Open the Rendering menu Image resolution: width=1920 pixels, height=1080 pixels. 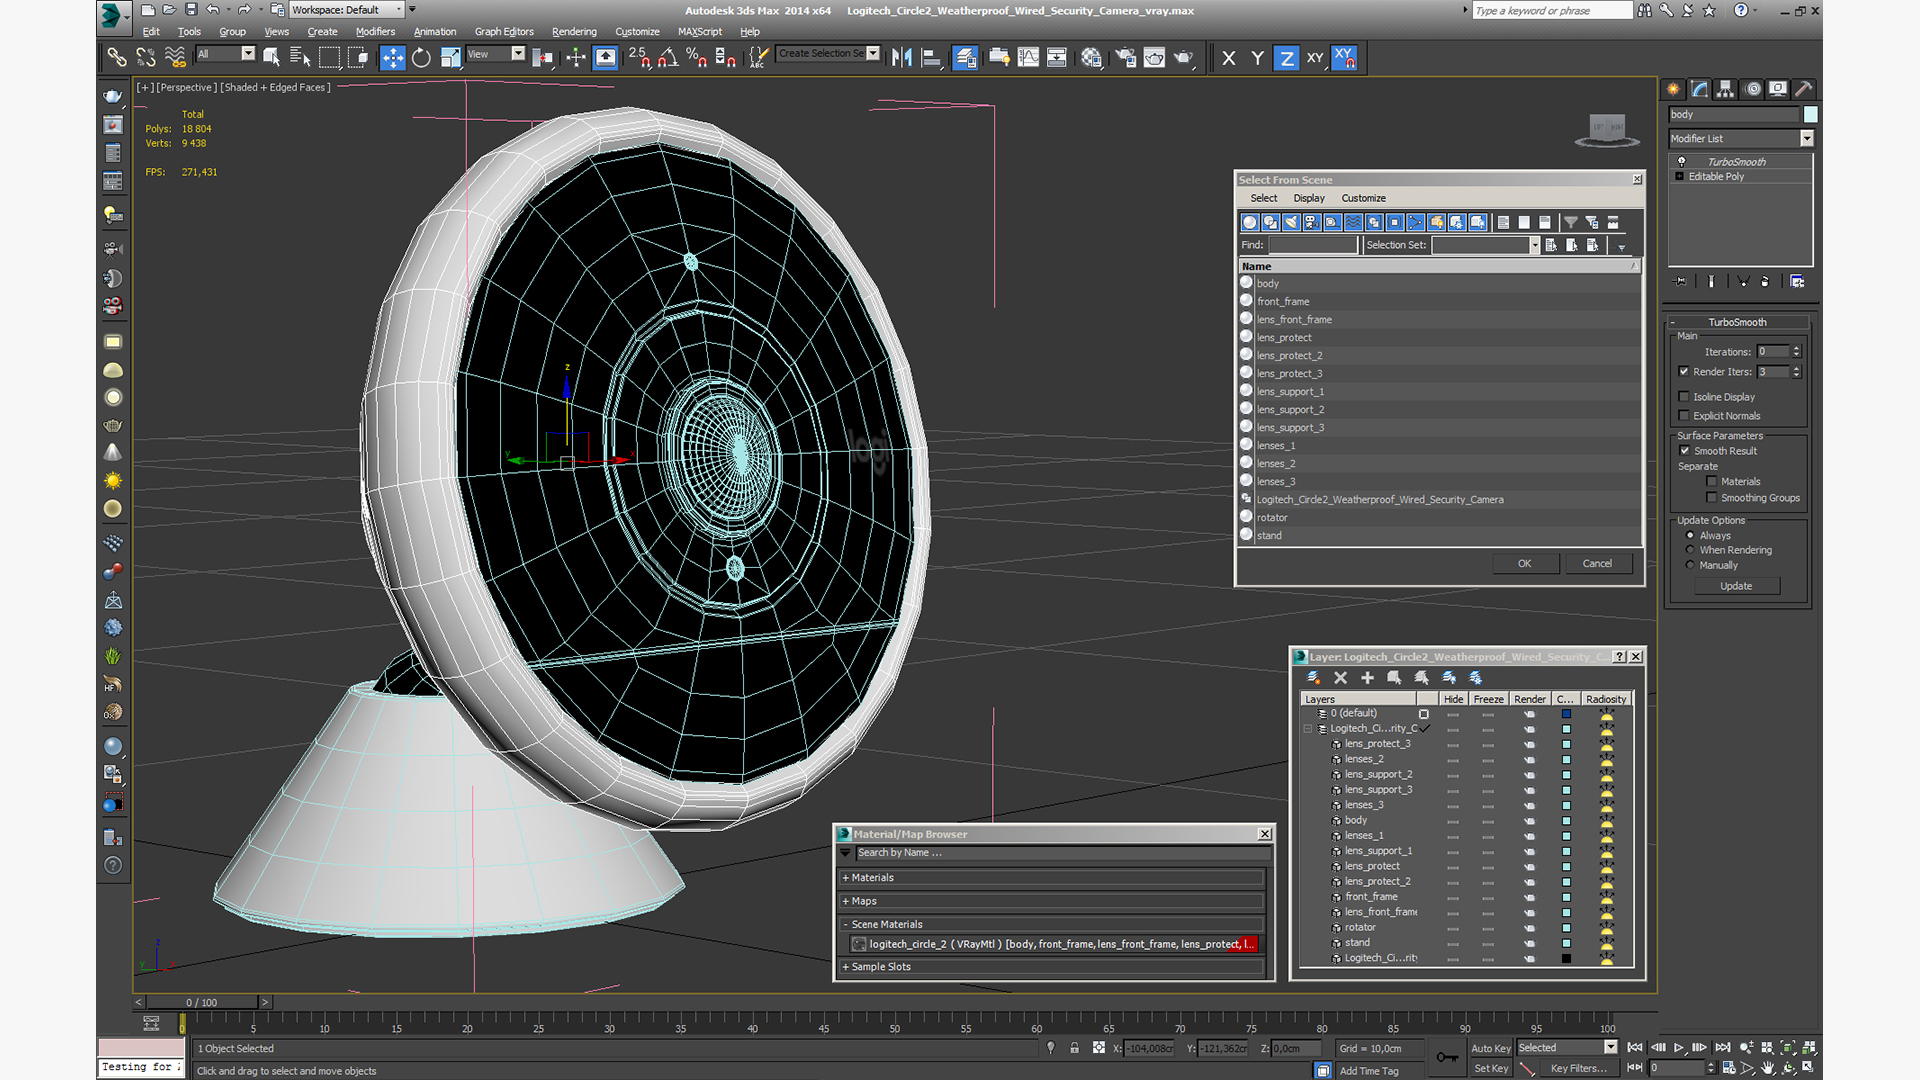click(x=574, y=32)
